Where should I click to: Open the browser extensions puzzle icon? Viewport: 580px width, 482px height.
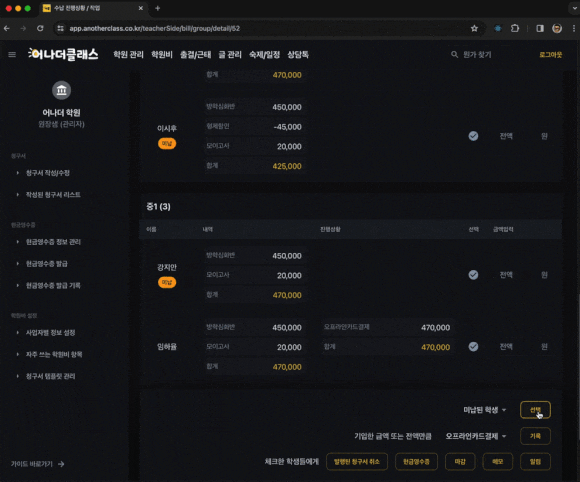515,28
